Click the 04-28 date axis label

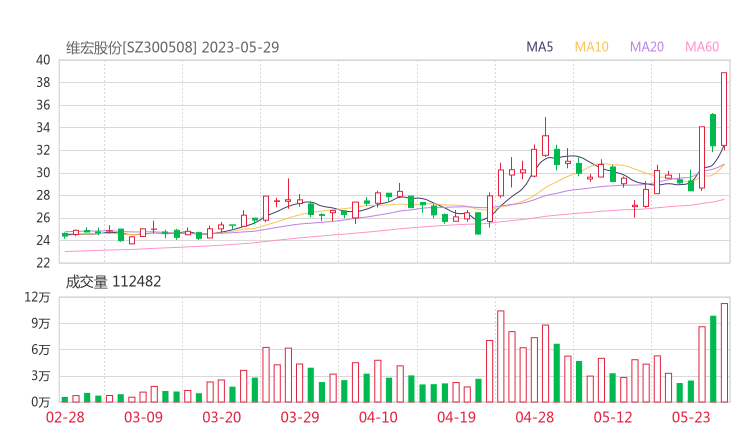click(x=535, y=417)
